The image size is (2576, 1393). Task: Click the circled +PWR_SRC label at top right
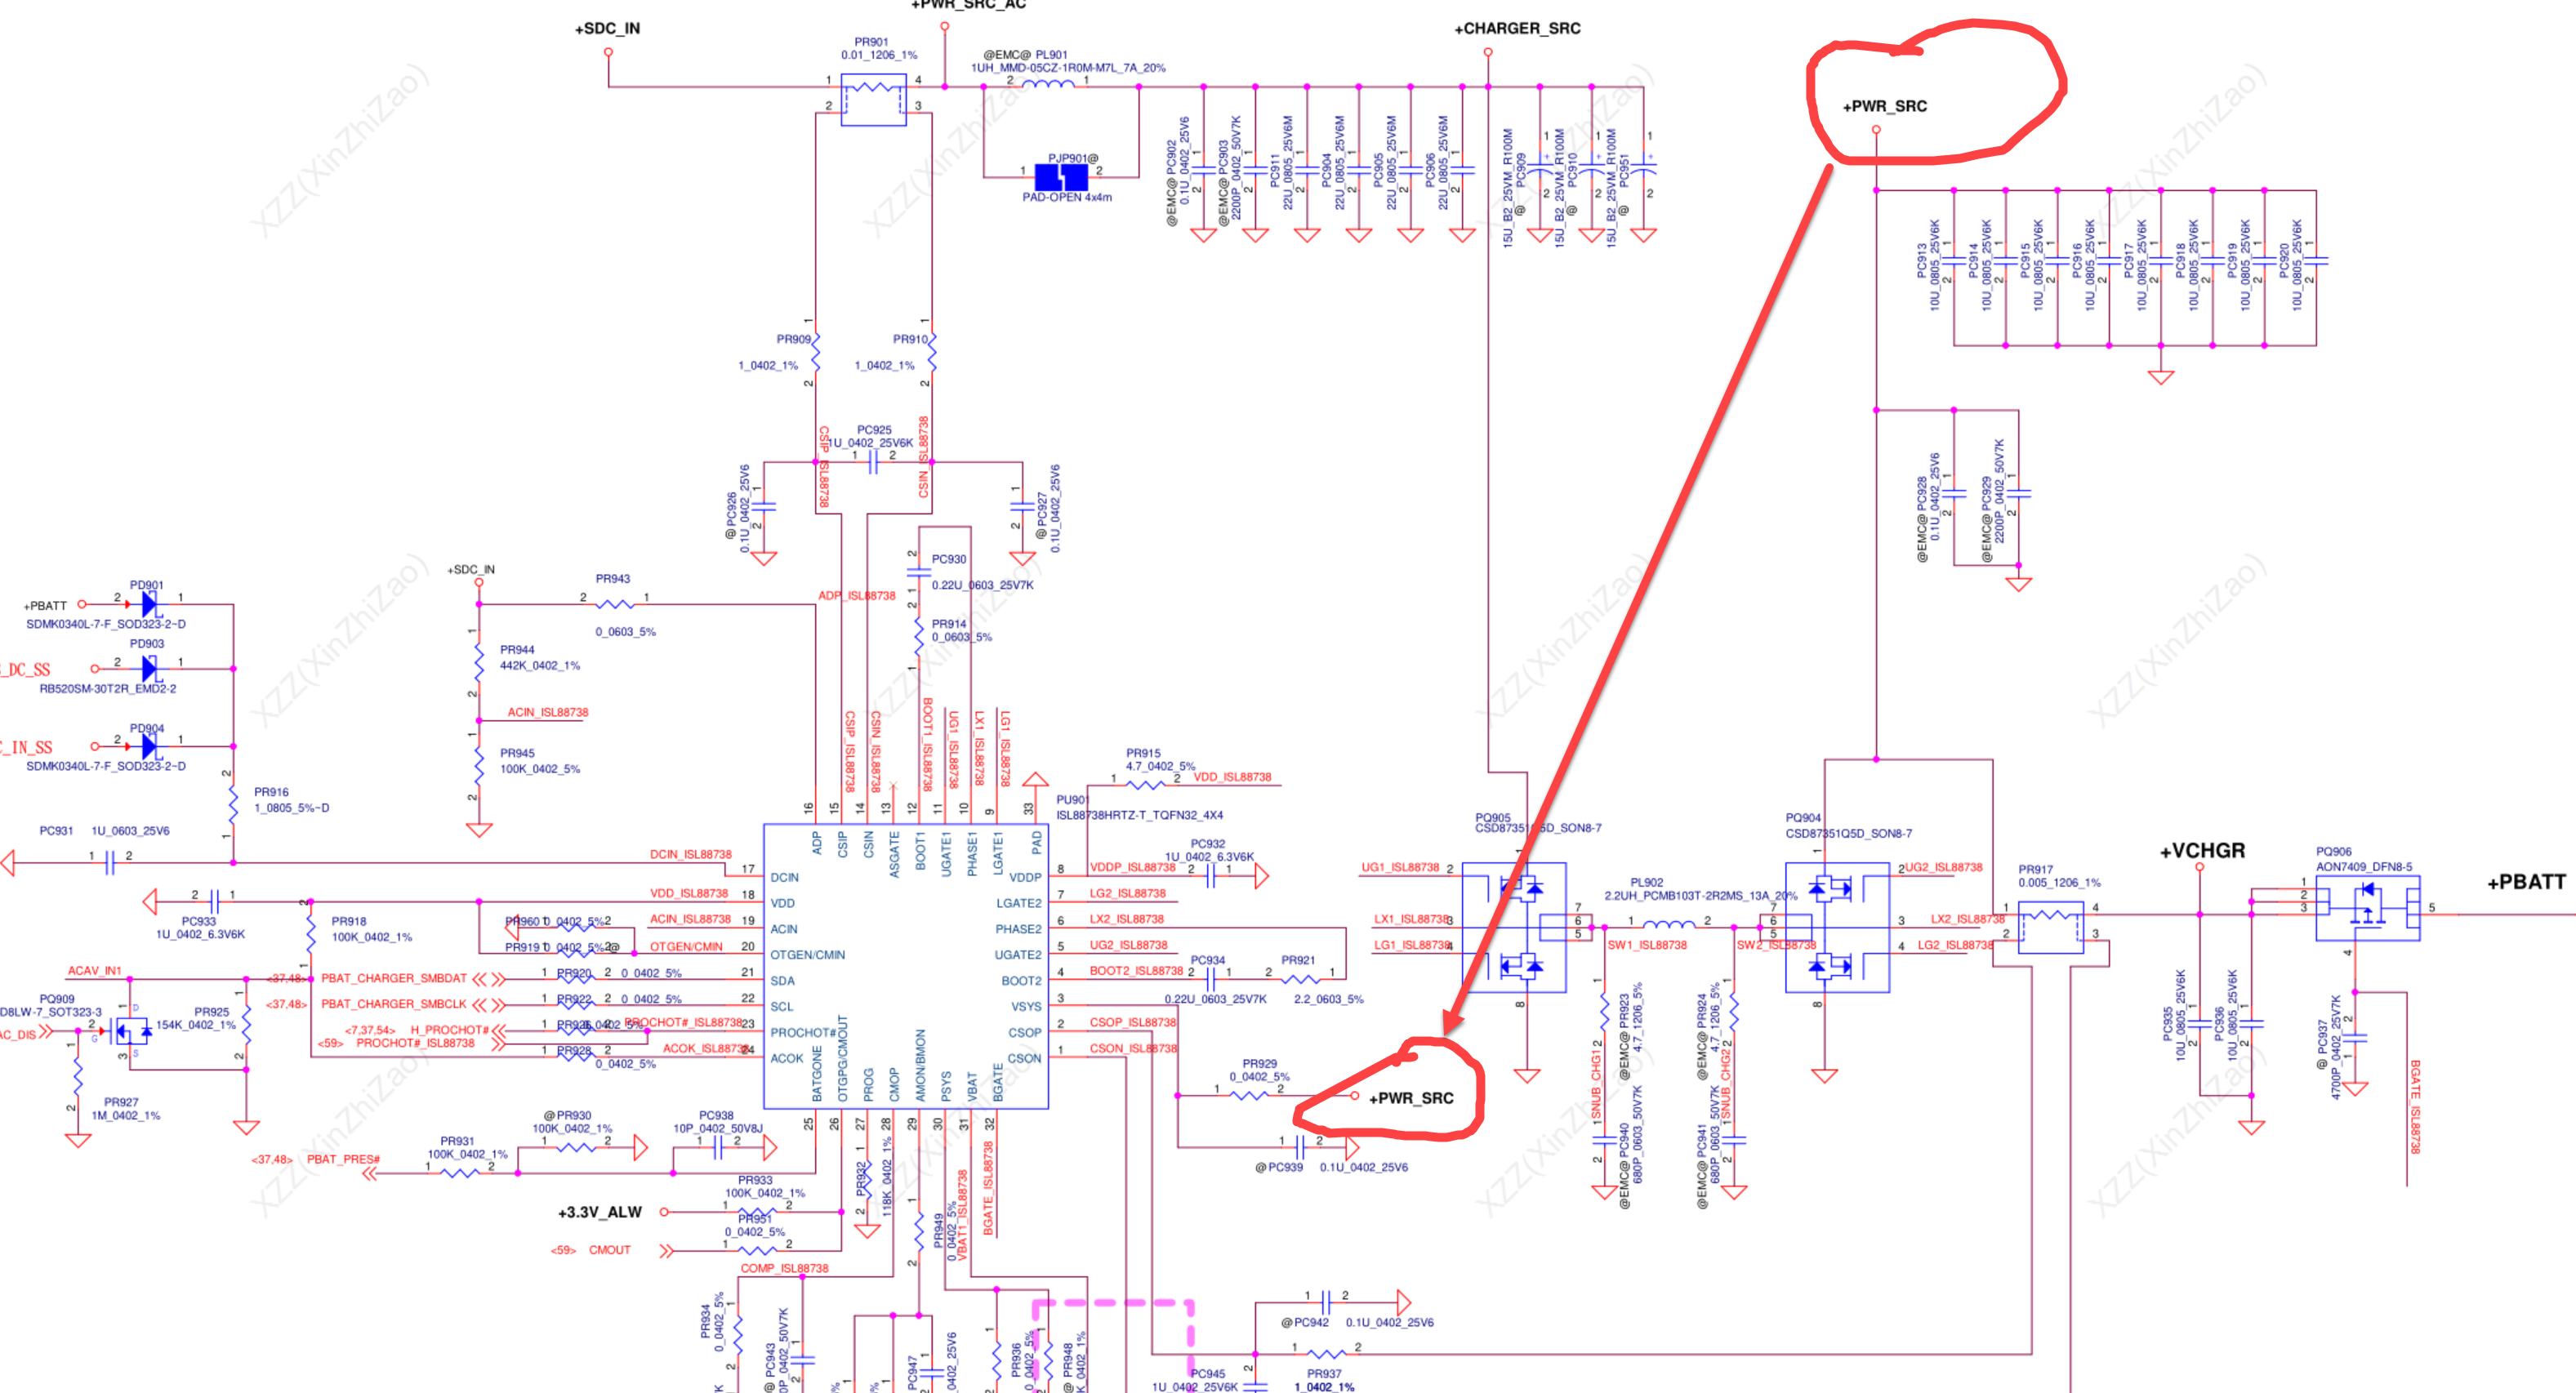coord(1884,106)
